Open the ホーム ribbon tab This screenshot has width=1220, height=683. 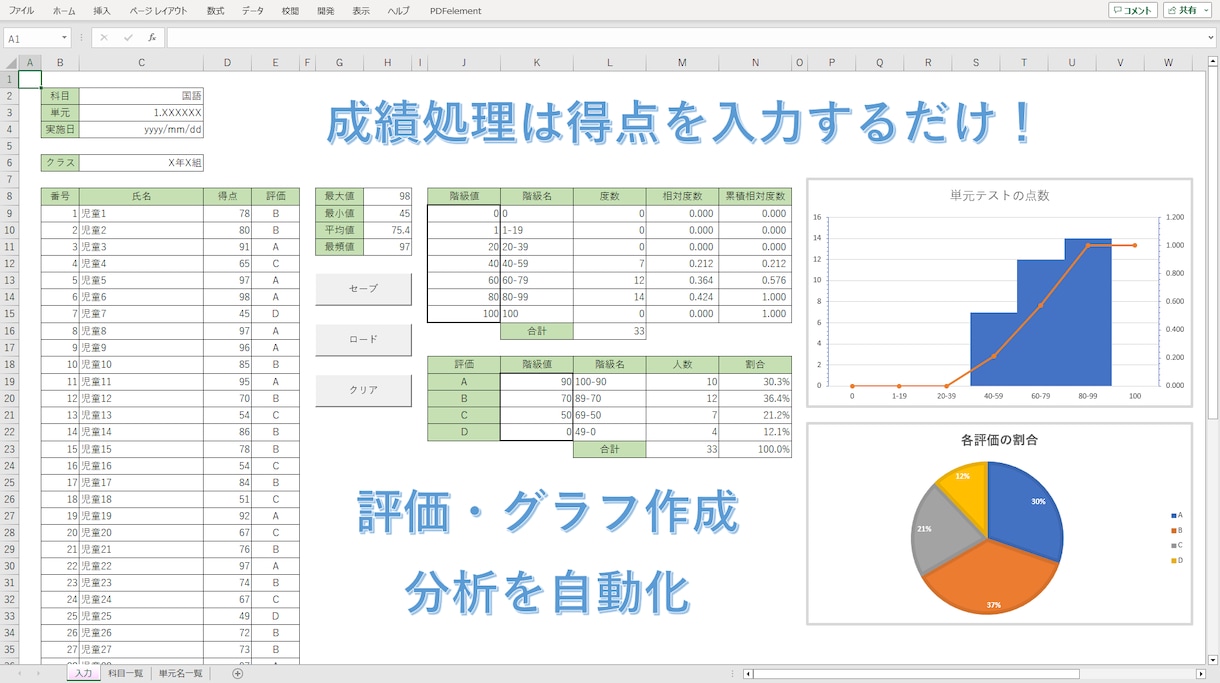tap(64, 10)
